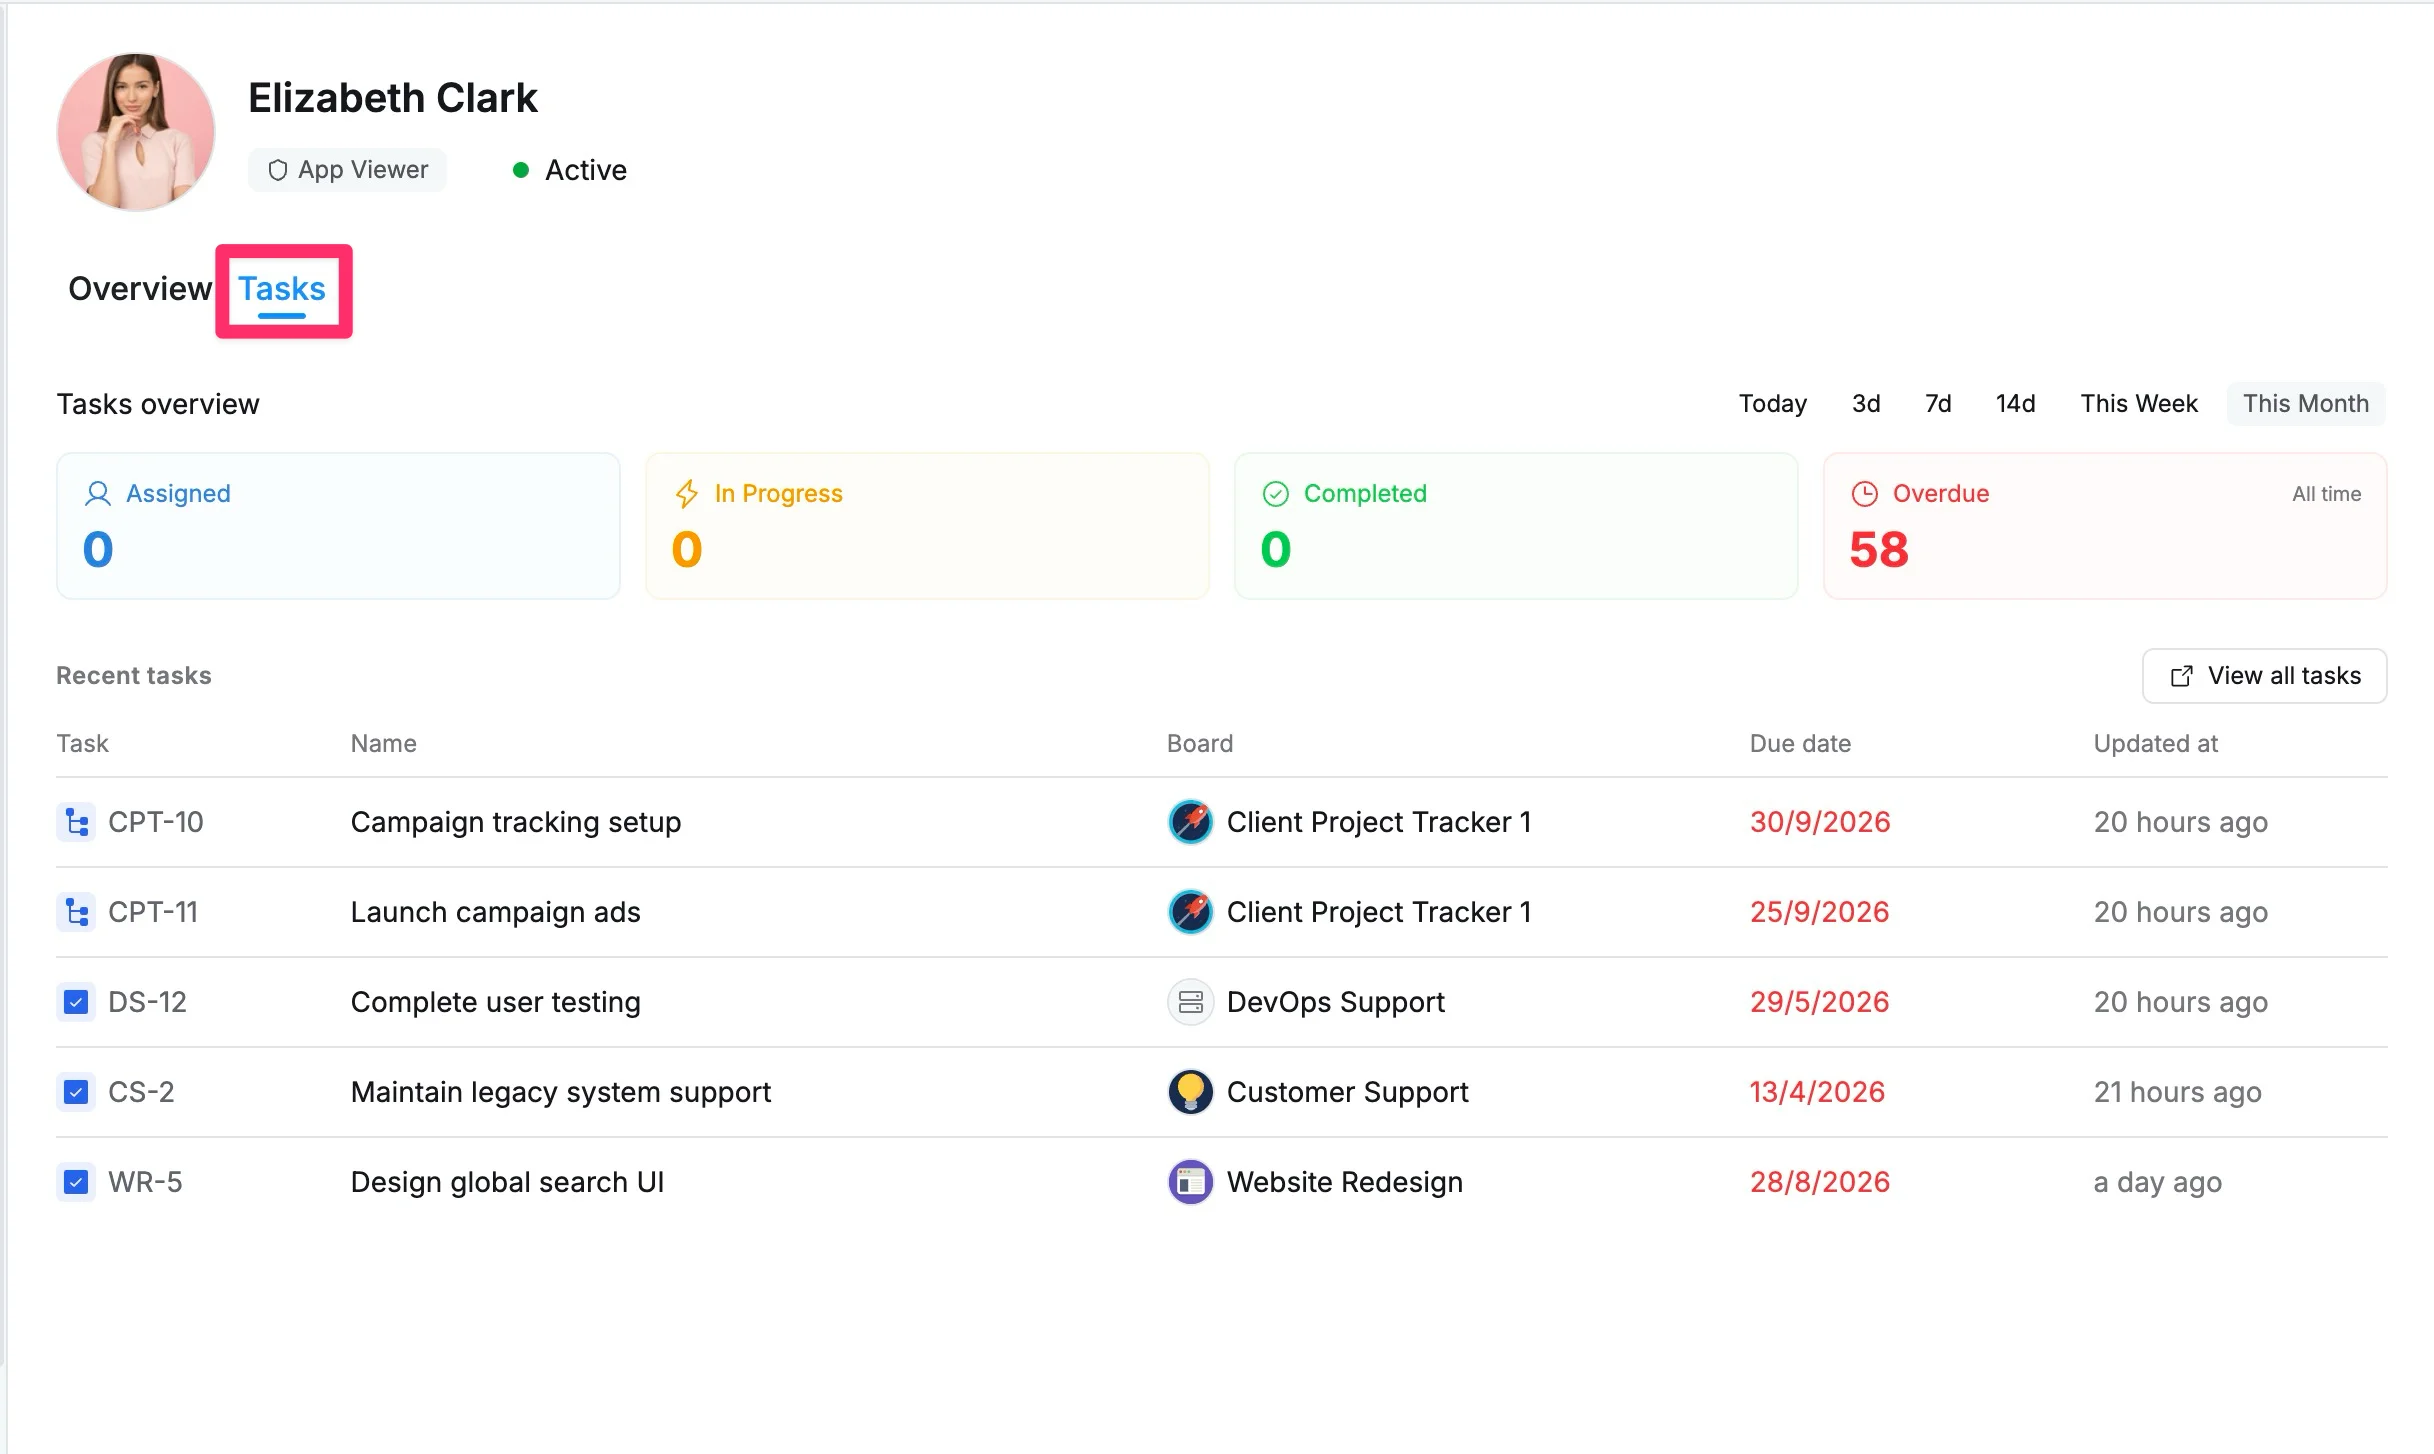Click the Assigned person icon
Image resolution: width=2434 pixels, height=1454 pixels.
point(98,494)
